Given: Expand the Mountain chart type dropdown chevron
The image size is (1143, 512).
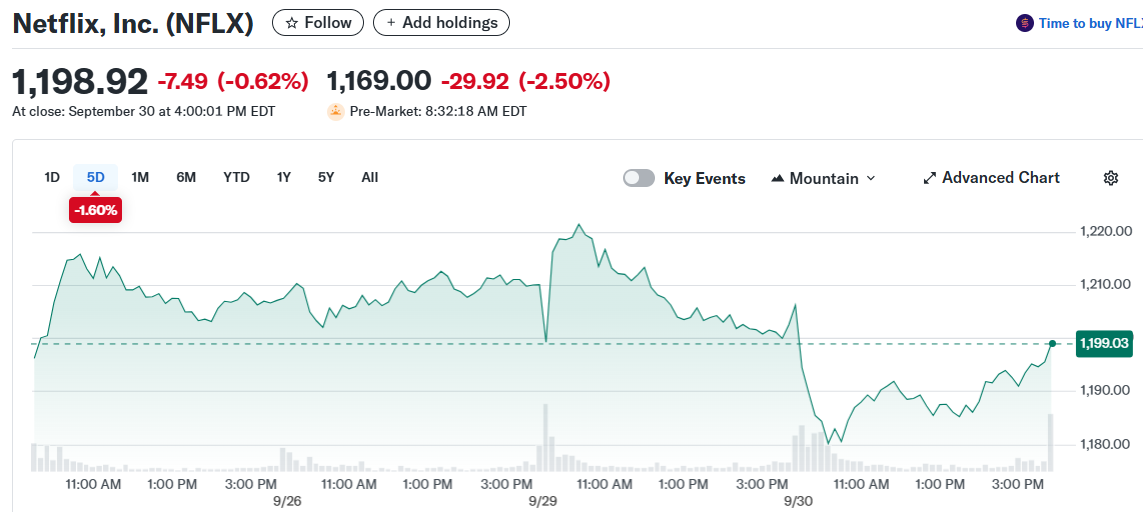Looking at the screenshot, I should [870, 178].
